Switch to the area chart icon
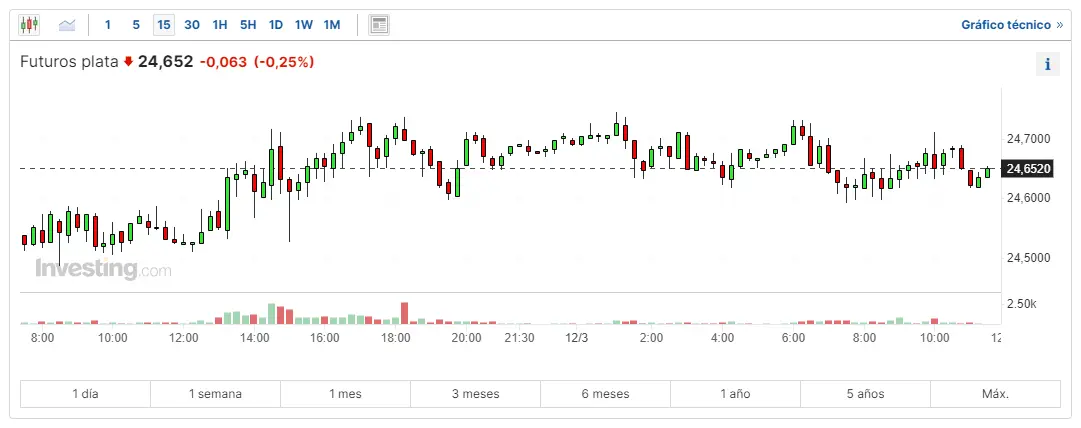Viewport: 1081px width, 428px height. [x=67, y=24]
